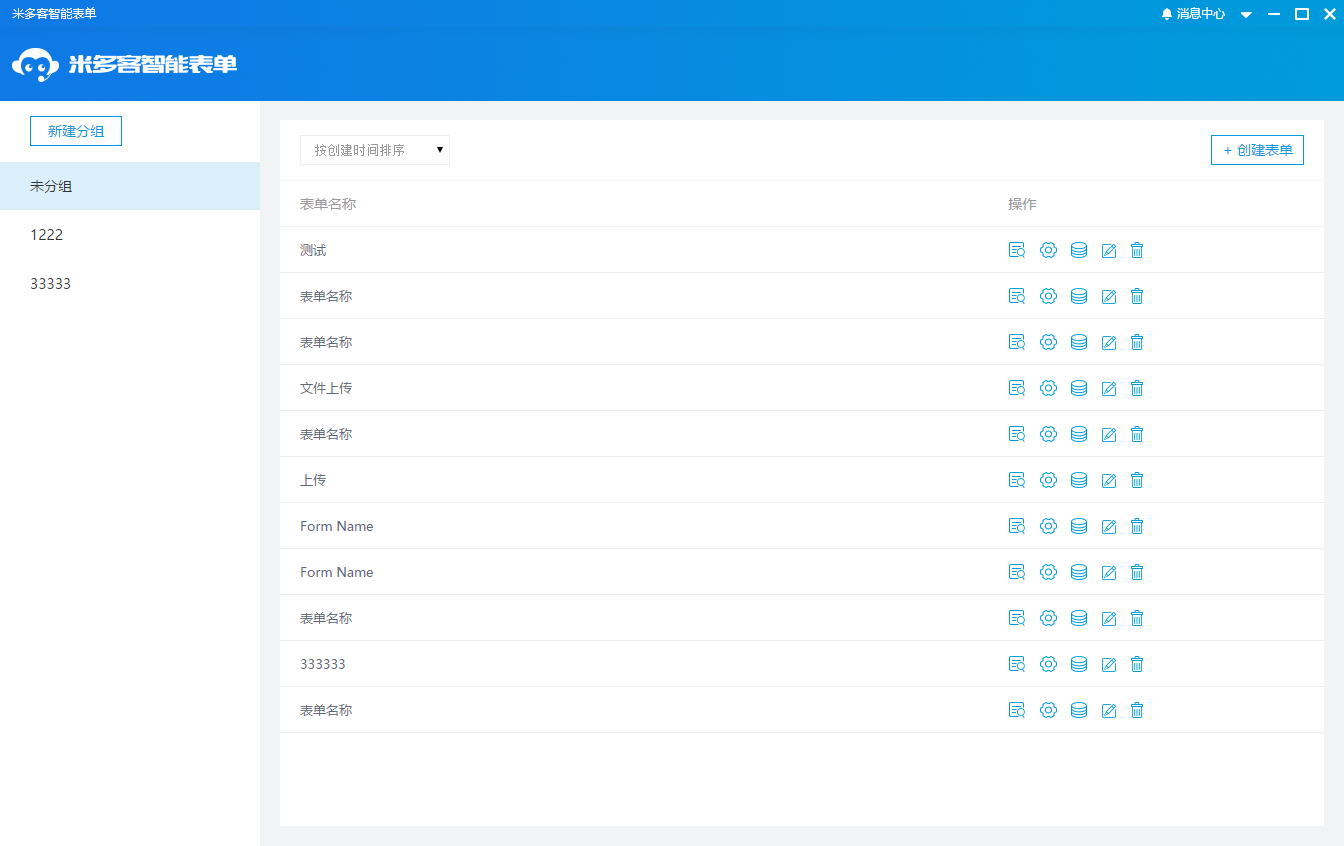Click edit icon for 333333 form
The image size is (1344, 846).
click(x=1108, y=664)
